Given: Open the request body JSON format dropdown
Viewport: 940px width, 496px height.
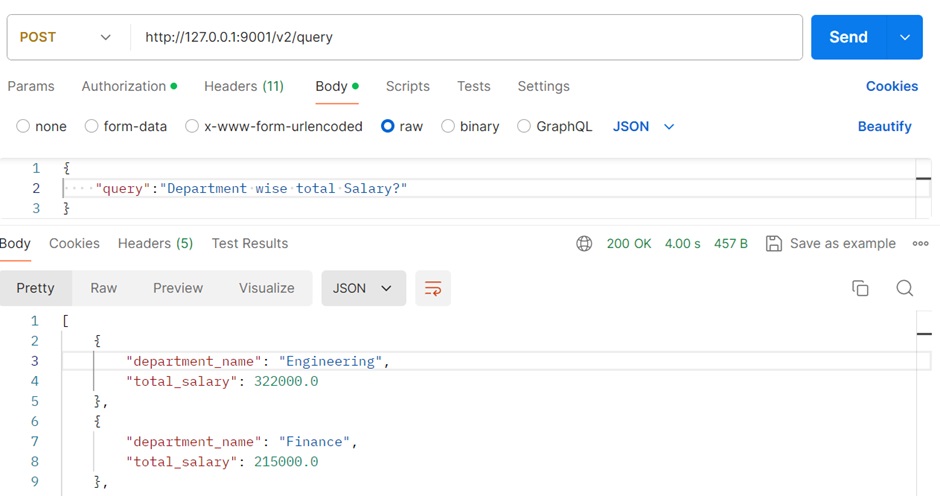Looking at the screenshot, I should (x=644, y=127).
